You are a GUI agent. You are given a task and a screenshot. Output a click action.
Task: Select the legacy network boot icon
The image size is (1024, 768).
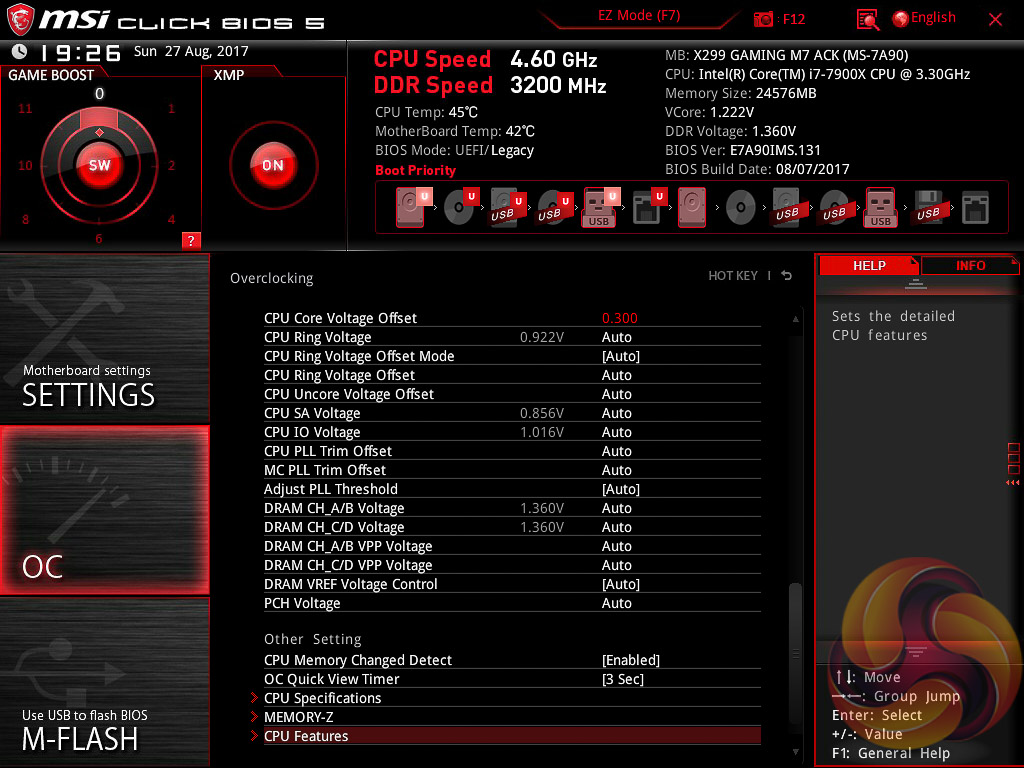coord(975,208)
